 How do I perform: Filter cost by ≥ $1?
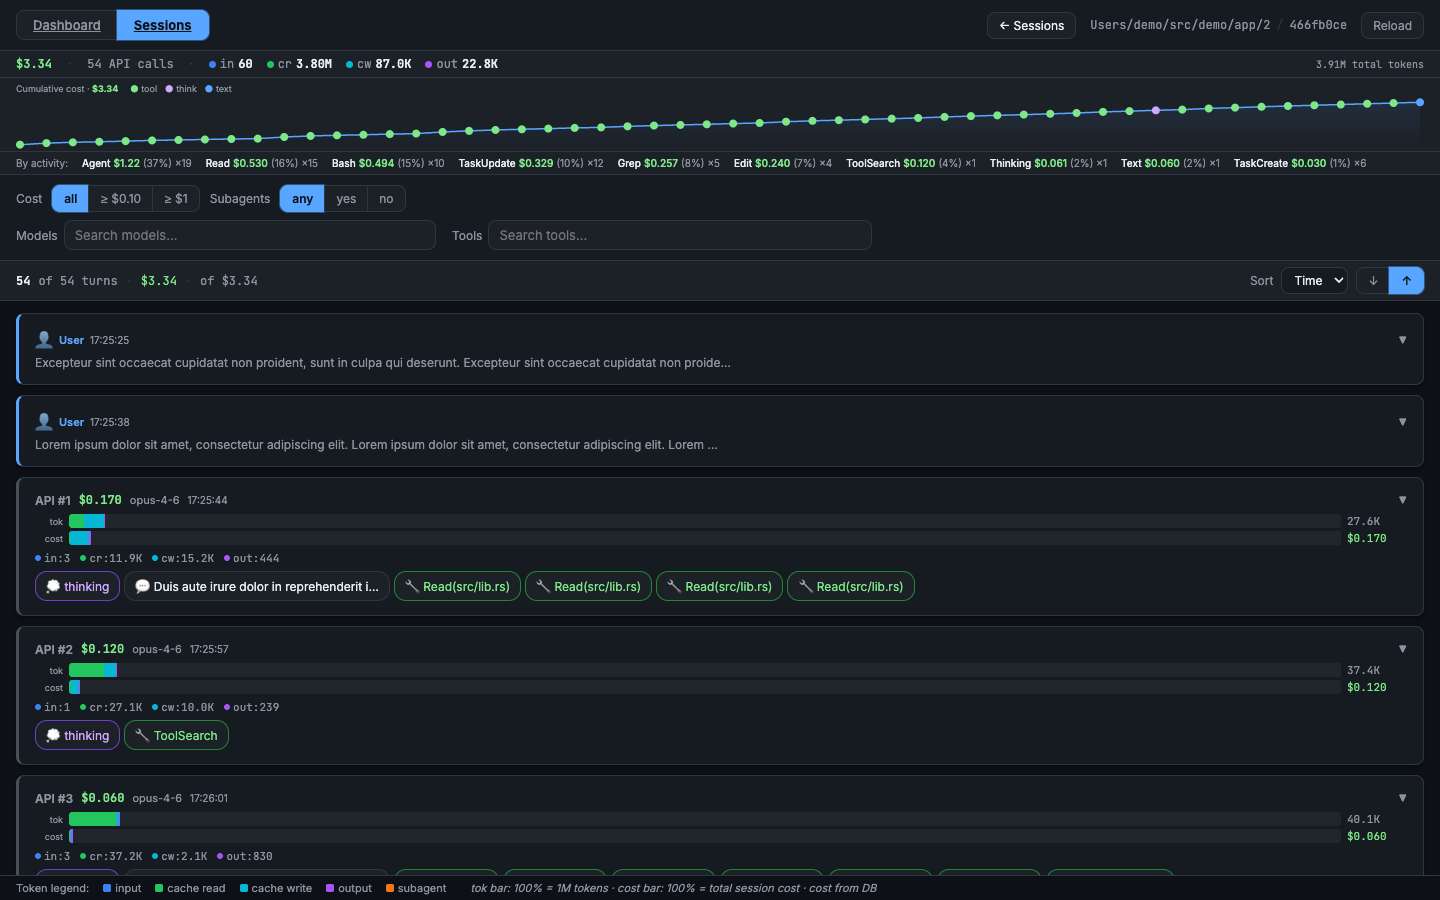click(x=176, y=199)
